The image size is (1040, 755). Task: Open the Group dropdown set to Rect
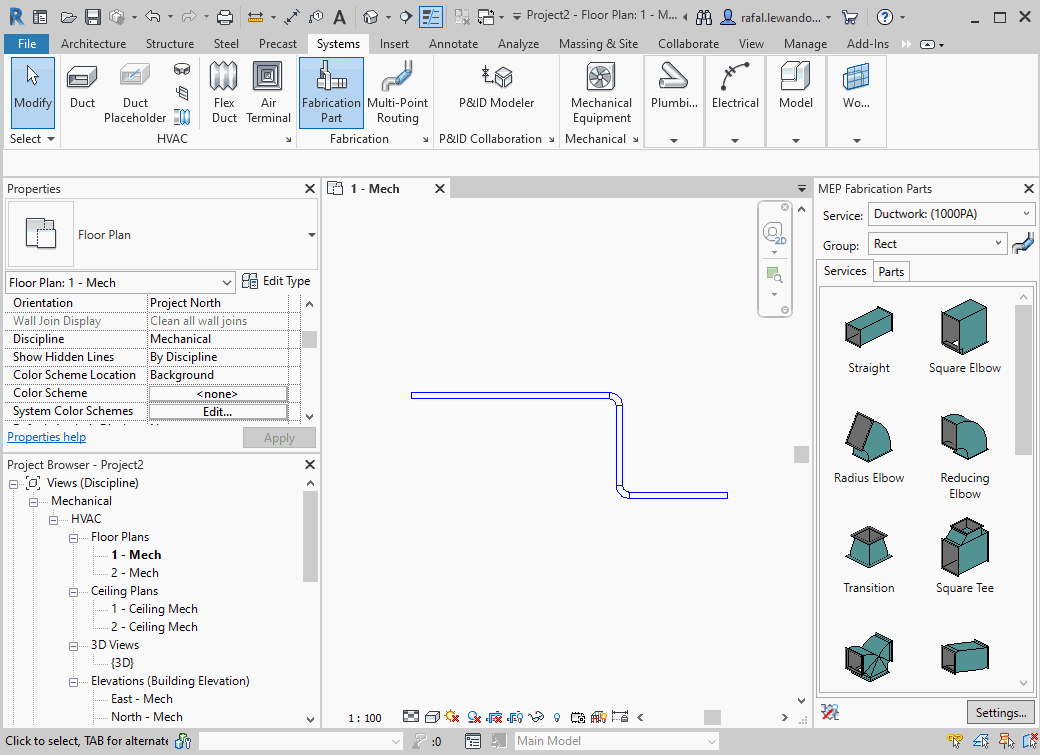click(x=935, y=243)
